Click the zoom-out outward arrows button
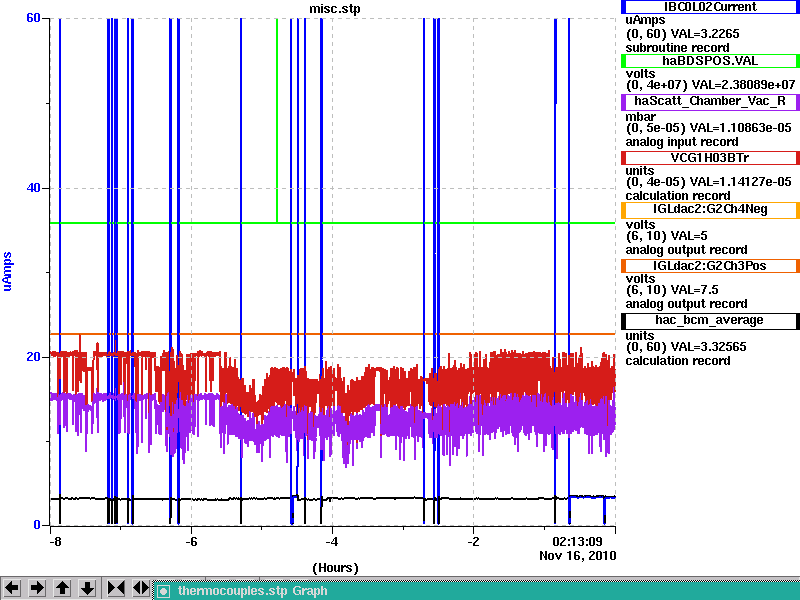 point(141,588)
